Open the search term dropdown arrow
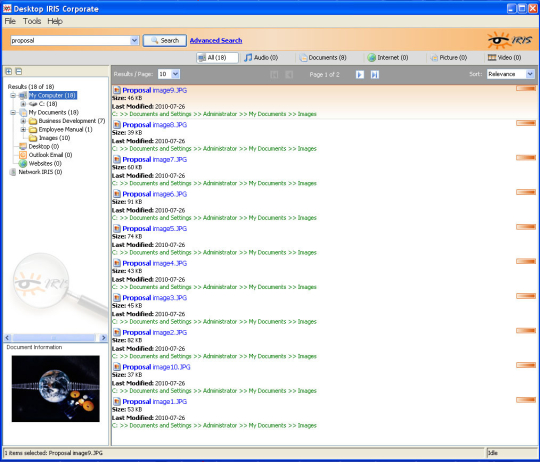 pos(134,41)
